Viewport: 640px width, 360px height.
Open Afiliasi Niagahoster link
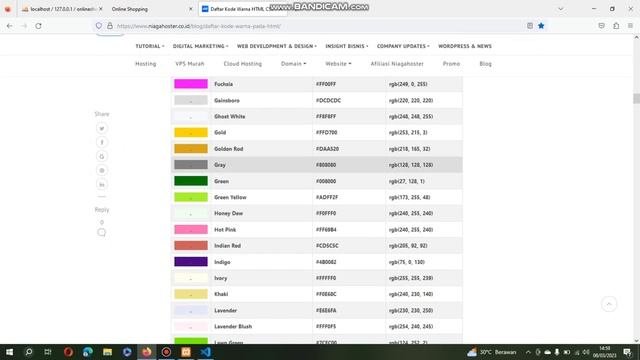tap(397, 64)
